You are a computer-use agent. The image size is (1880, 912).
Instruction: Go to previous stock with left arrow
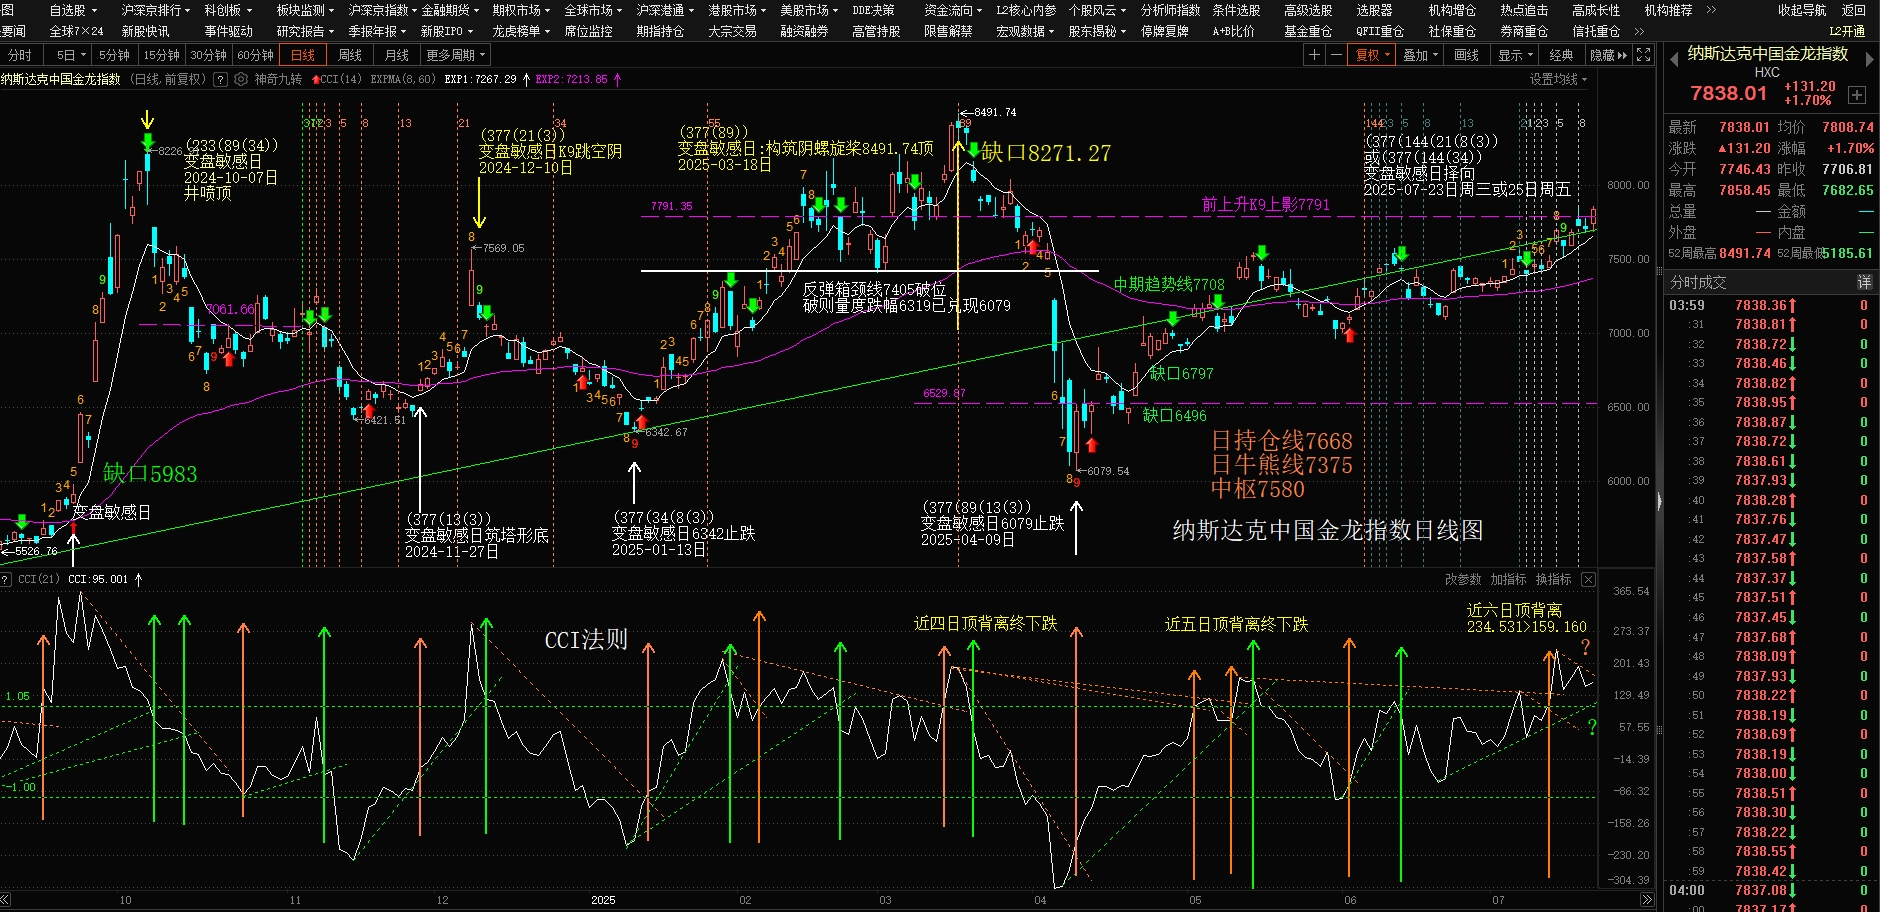(x=1673, y=59)
